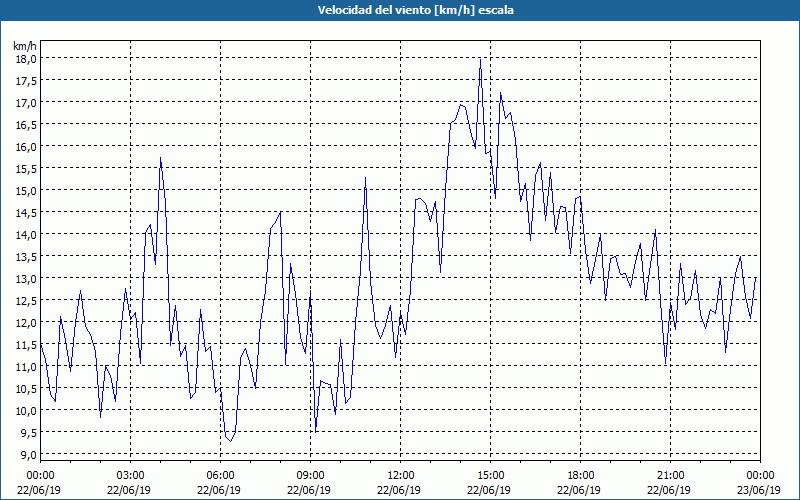Click the 12:00 time label
Image resolution: width=800 pixels, height=500 pixels.
pyautogui.click(x=401, y=476)
